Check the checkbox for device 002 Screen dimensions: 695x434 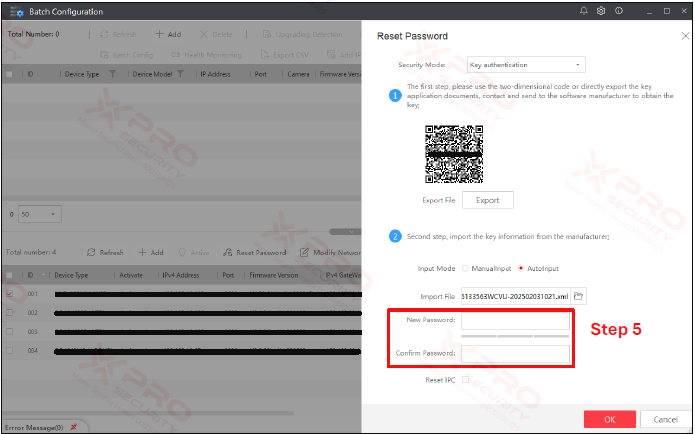[9, 313]
